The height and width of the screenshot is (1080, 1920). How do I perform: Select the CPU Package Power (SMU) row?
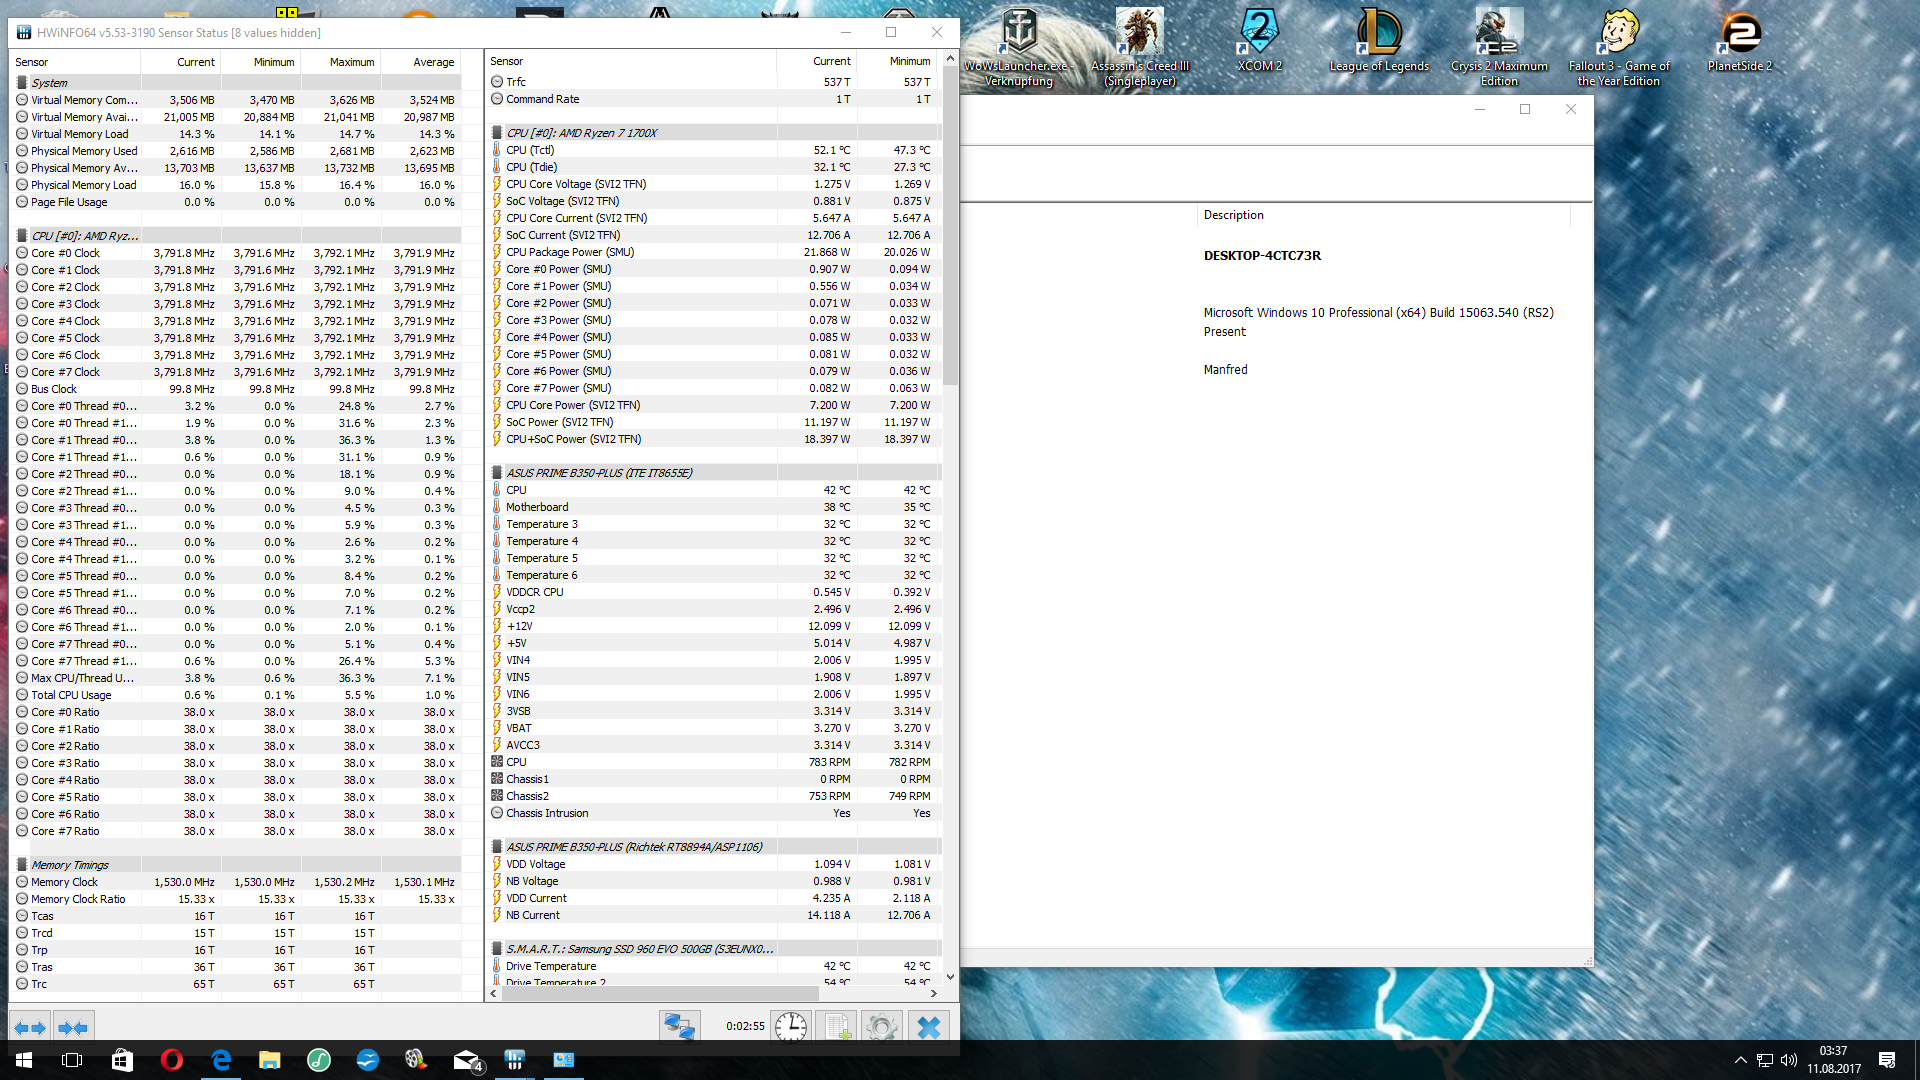(570, 252)
